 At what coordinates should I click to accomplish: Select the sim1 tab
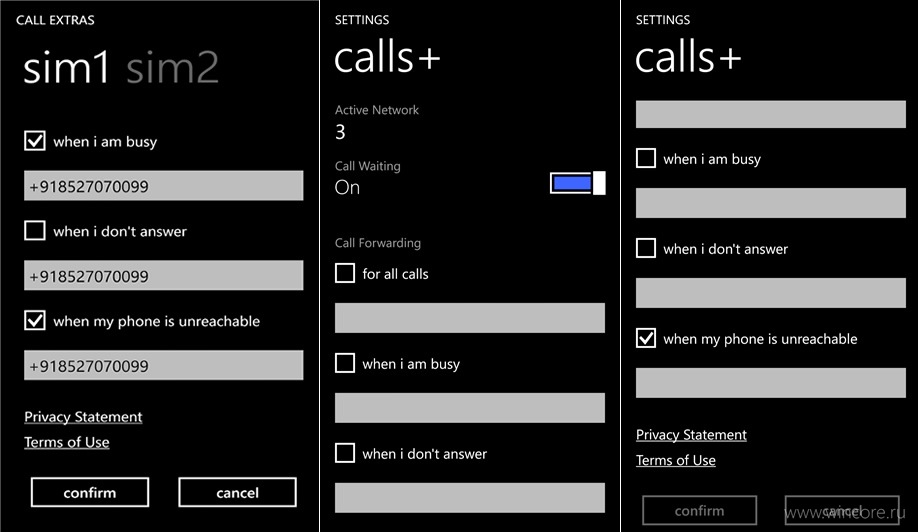point(67,67)
